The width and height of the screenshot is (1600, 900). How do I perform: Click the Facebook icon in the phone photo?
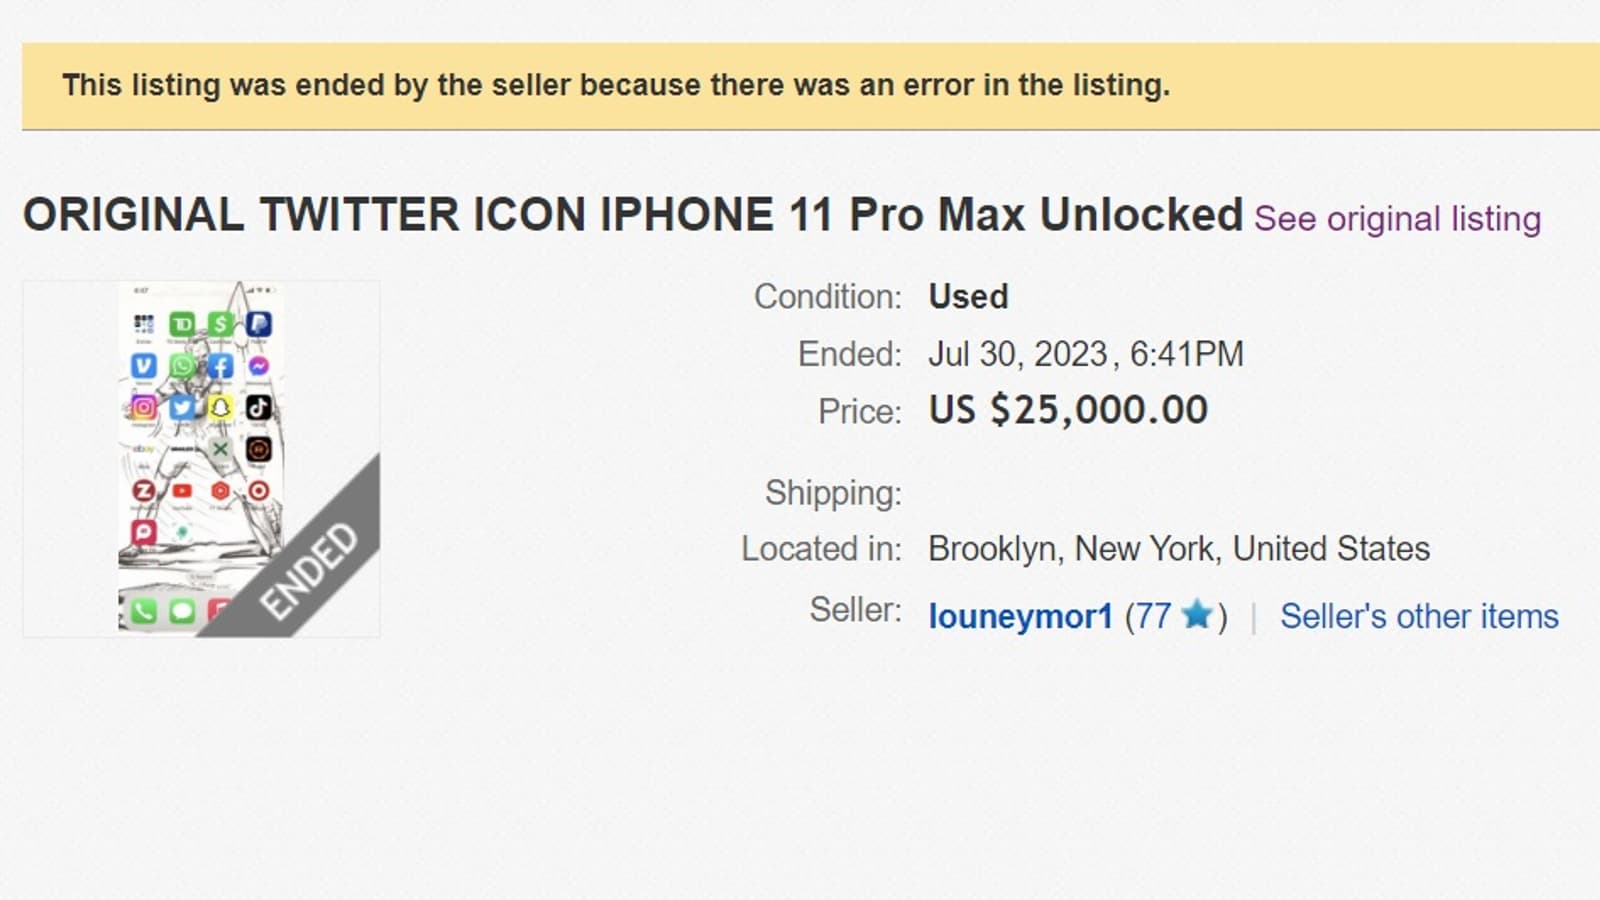click(x=220, y=366)
